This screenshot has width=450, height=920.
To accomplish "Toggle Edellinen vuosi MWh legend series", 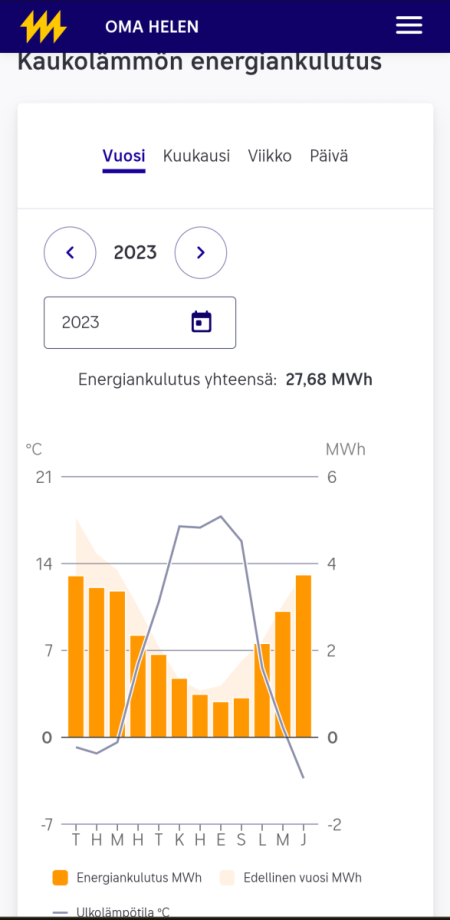I will click(290, 878).
